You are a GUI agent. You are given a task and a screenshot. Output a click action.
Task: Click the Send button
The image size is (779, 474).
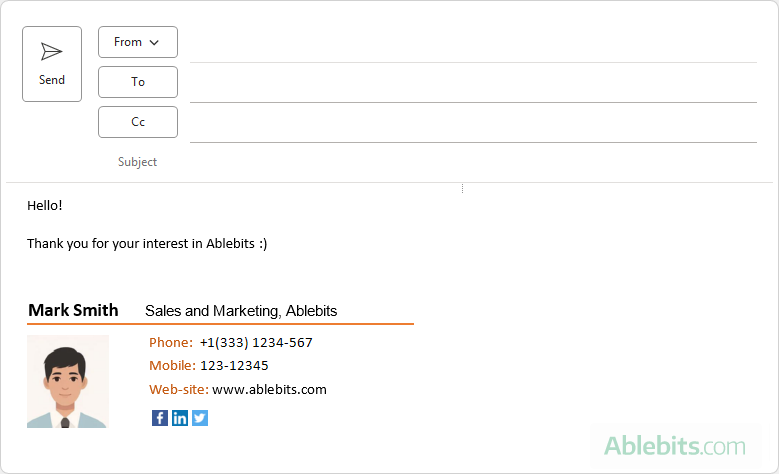click(52, 64)
